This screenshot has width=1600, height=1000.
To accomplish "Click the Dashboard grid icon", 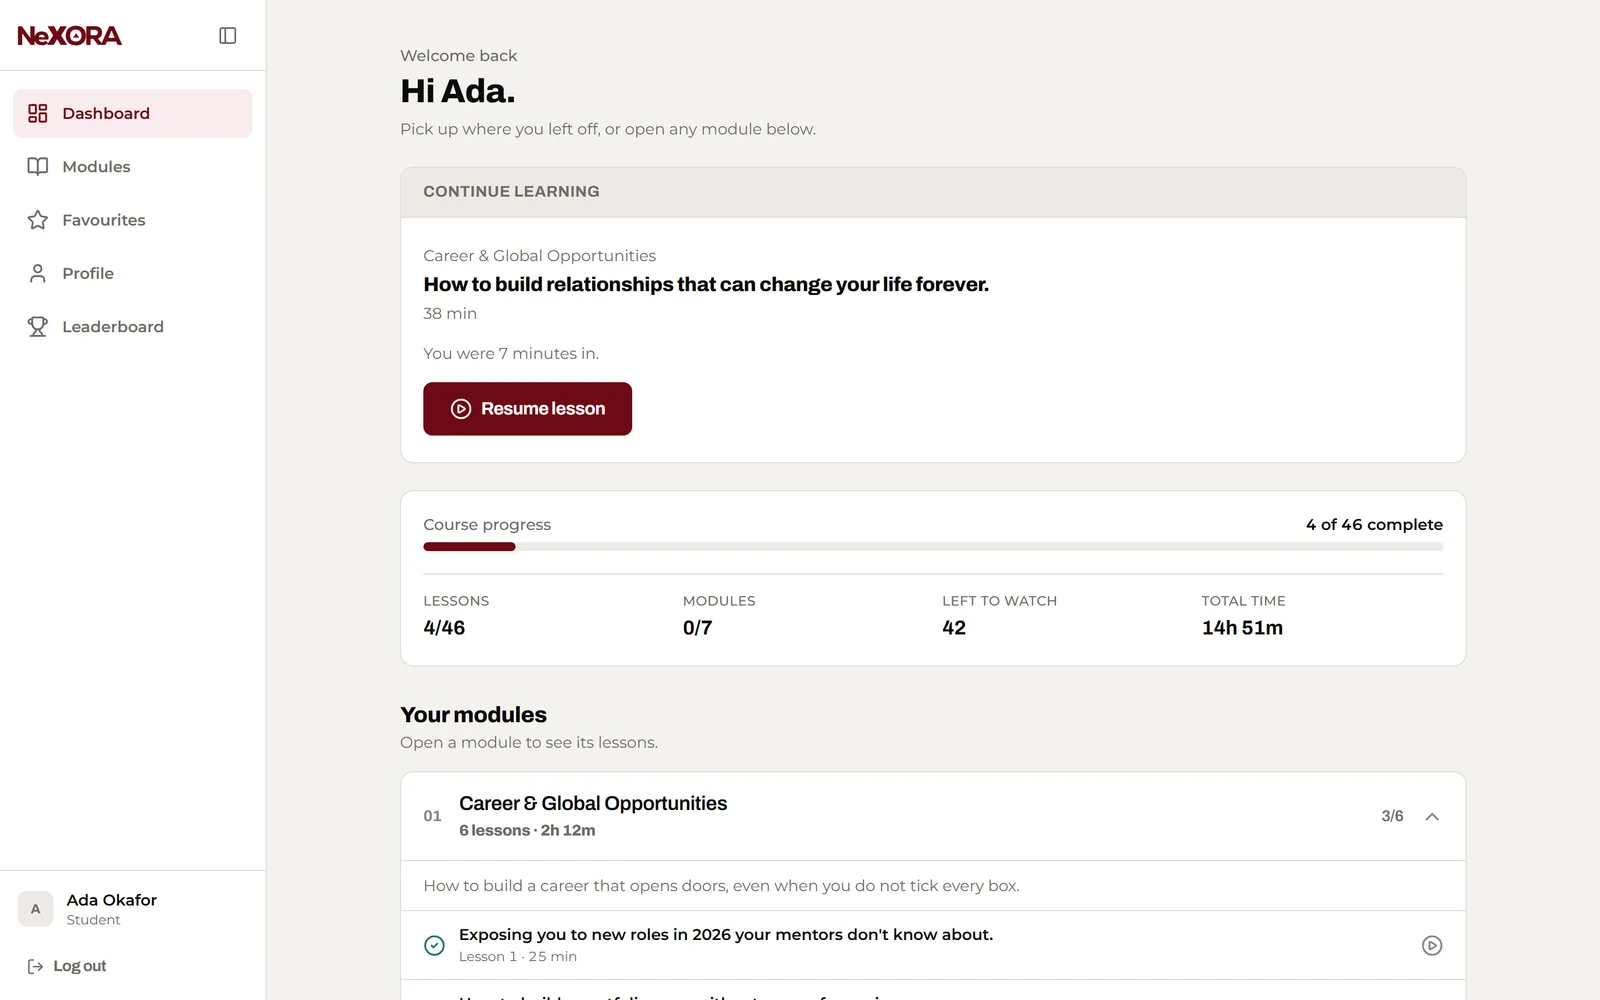I will pyautogui.click(x=38, y=113).
